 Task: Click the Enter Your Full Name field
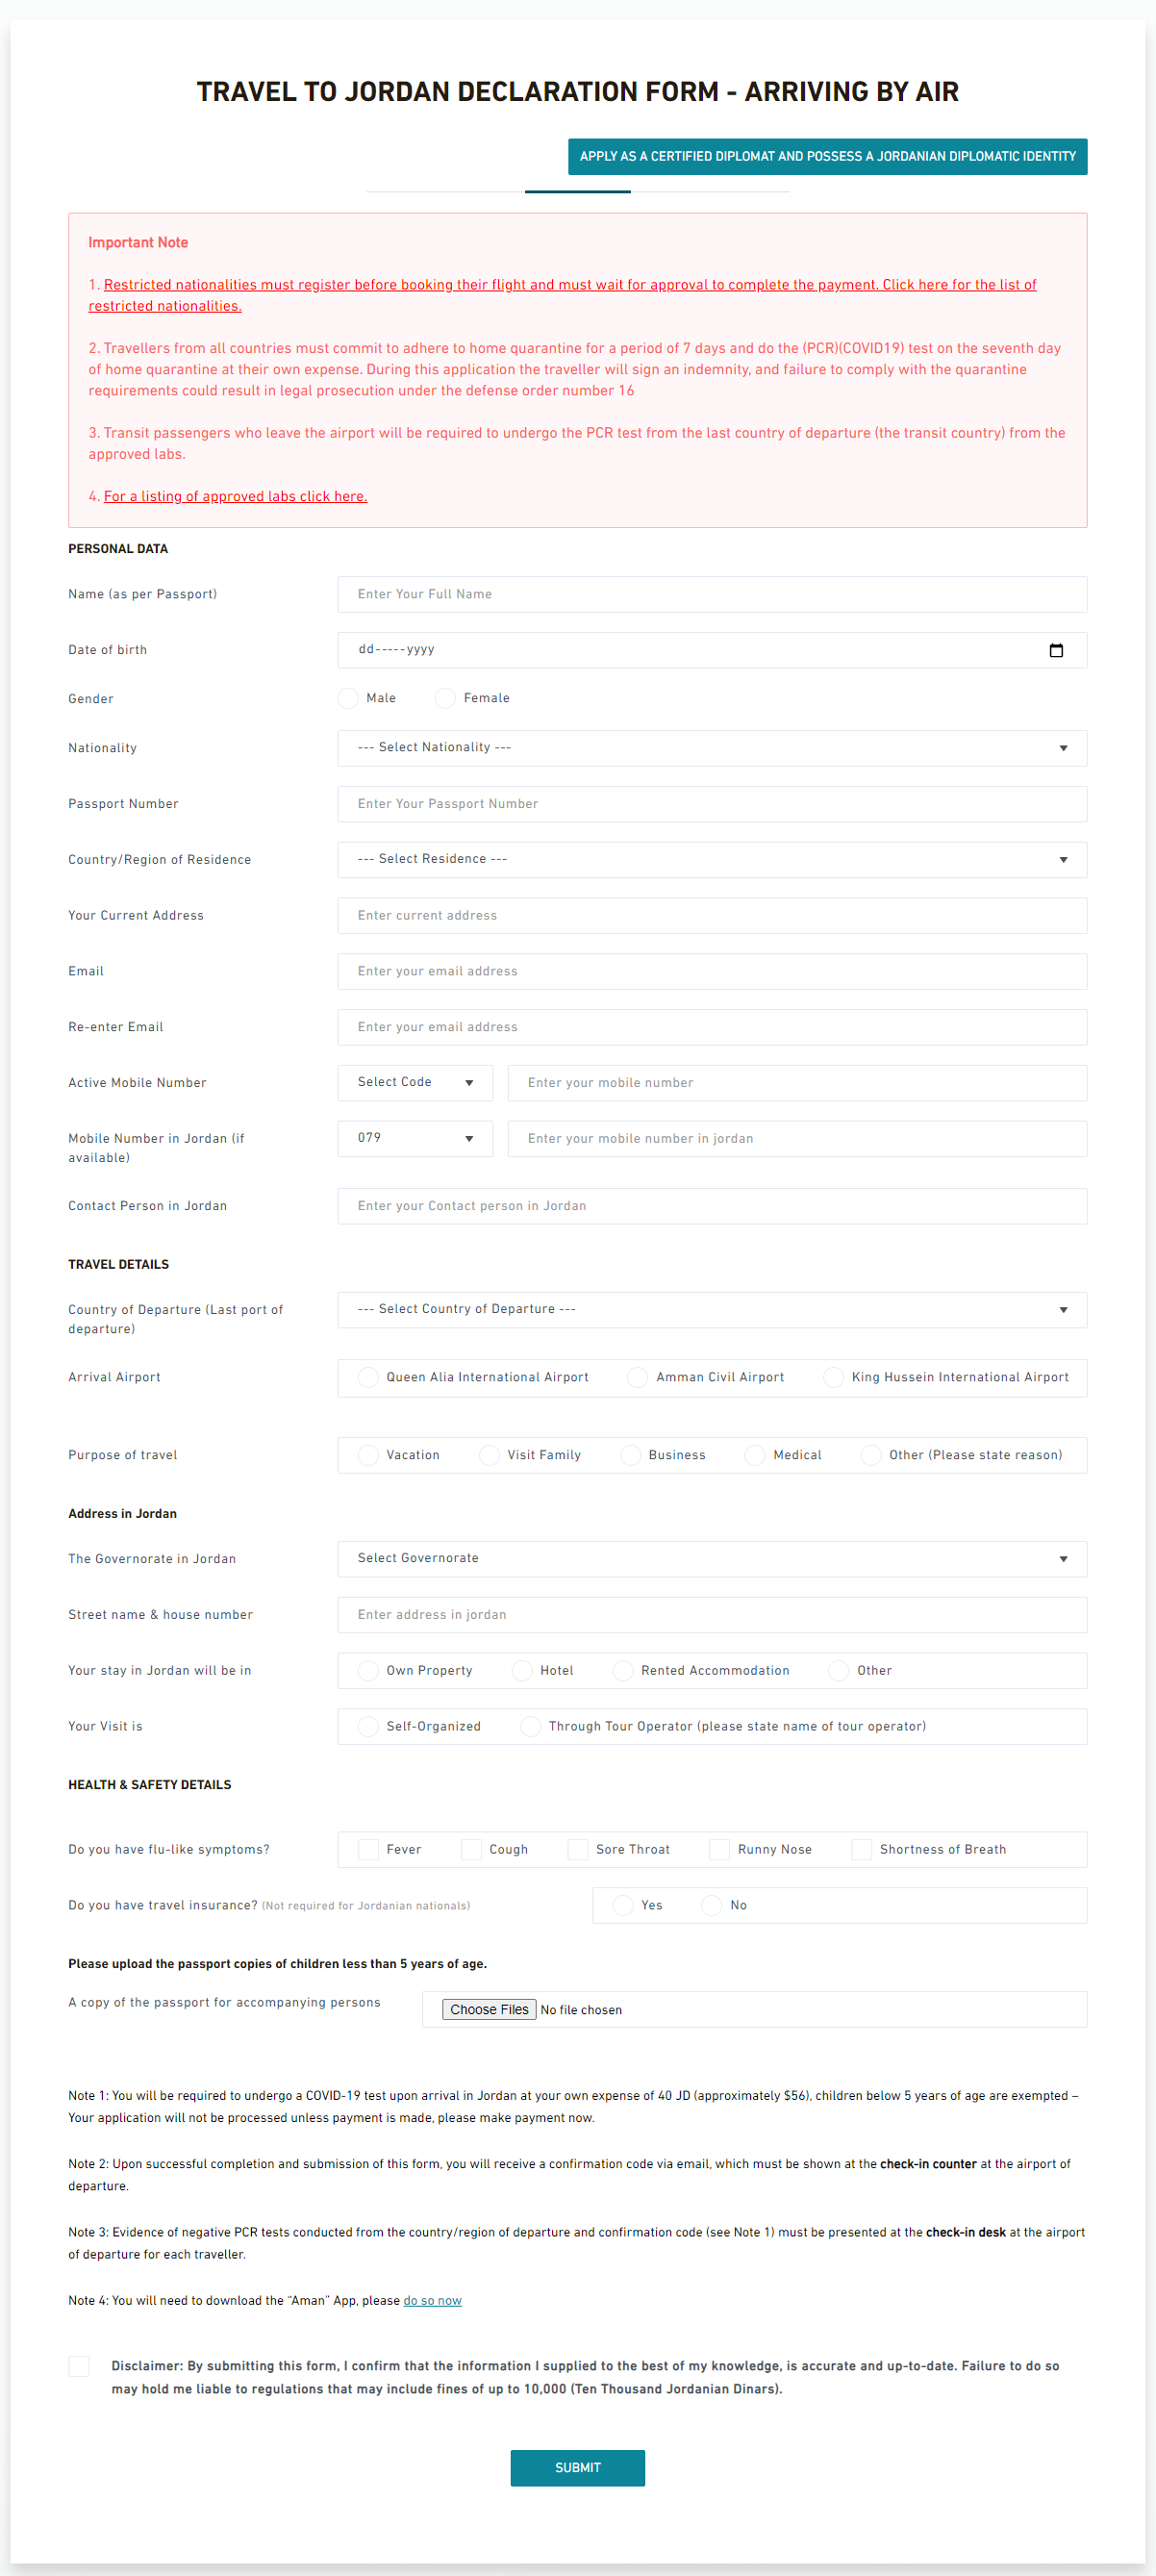(x=712, y=594)
